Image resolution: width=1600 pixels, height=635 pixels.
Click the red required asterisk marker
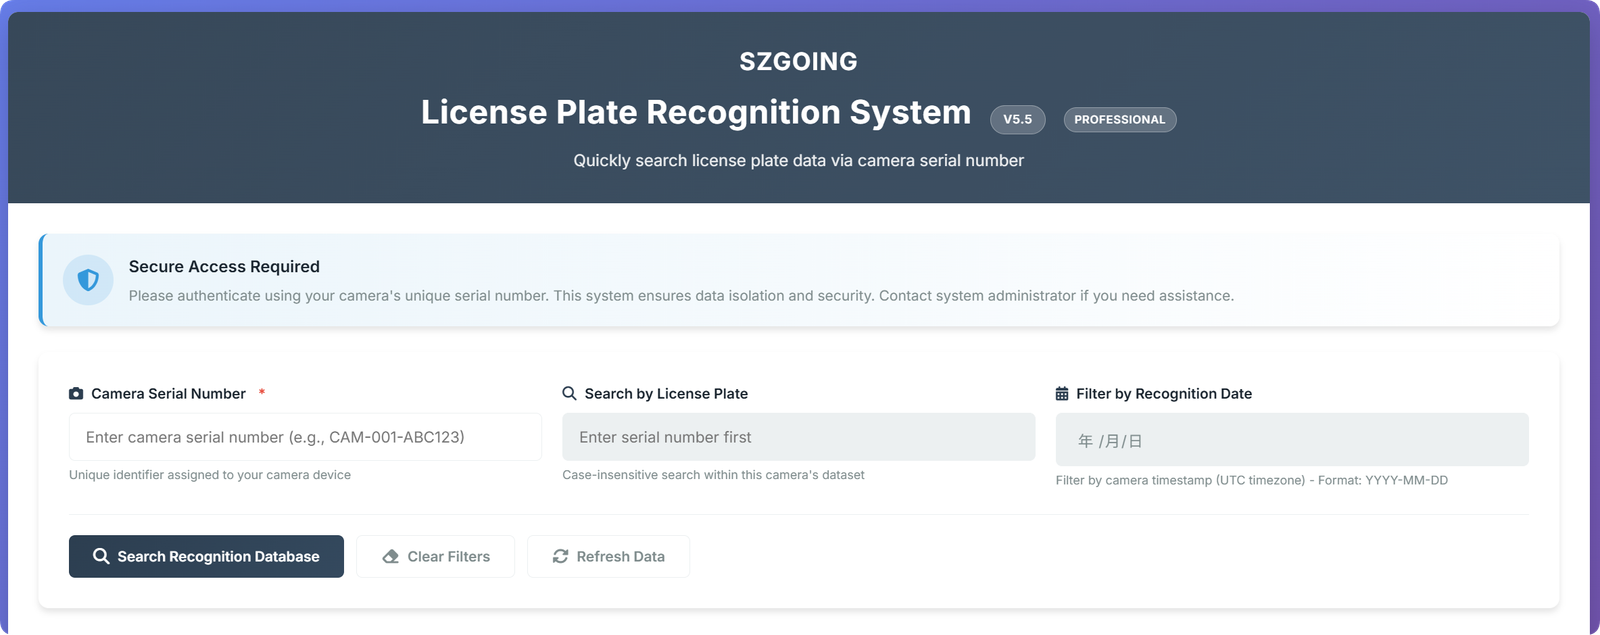tap(262, 393)
